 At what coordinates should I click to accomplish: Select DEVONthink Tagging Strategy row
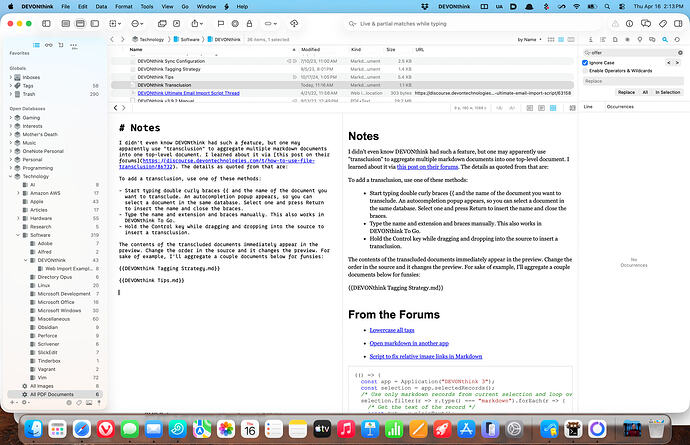coord(342,69)
